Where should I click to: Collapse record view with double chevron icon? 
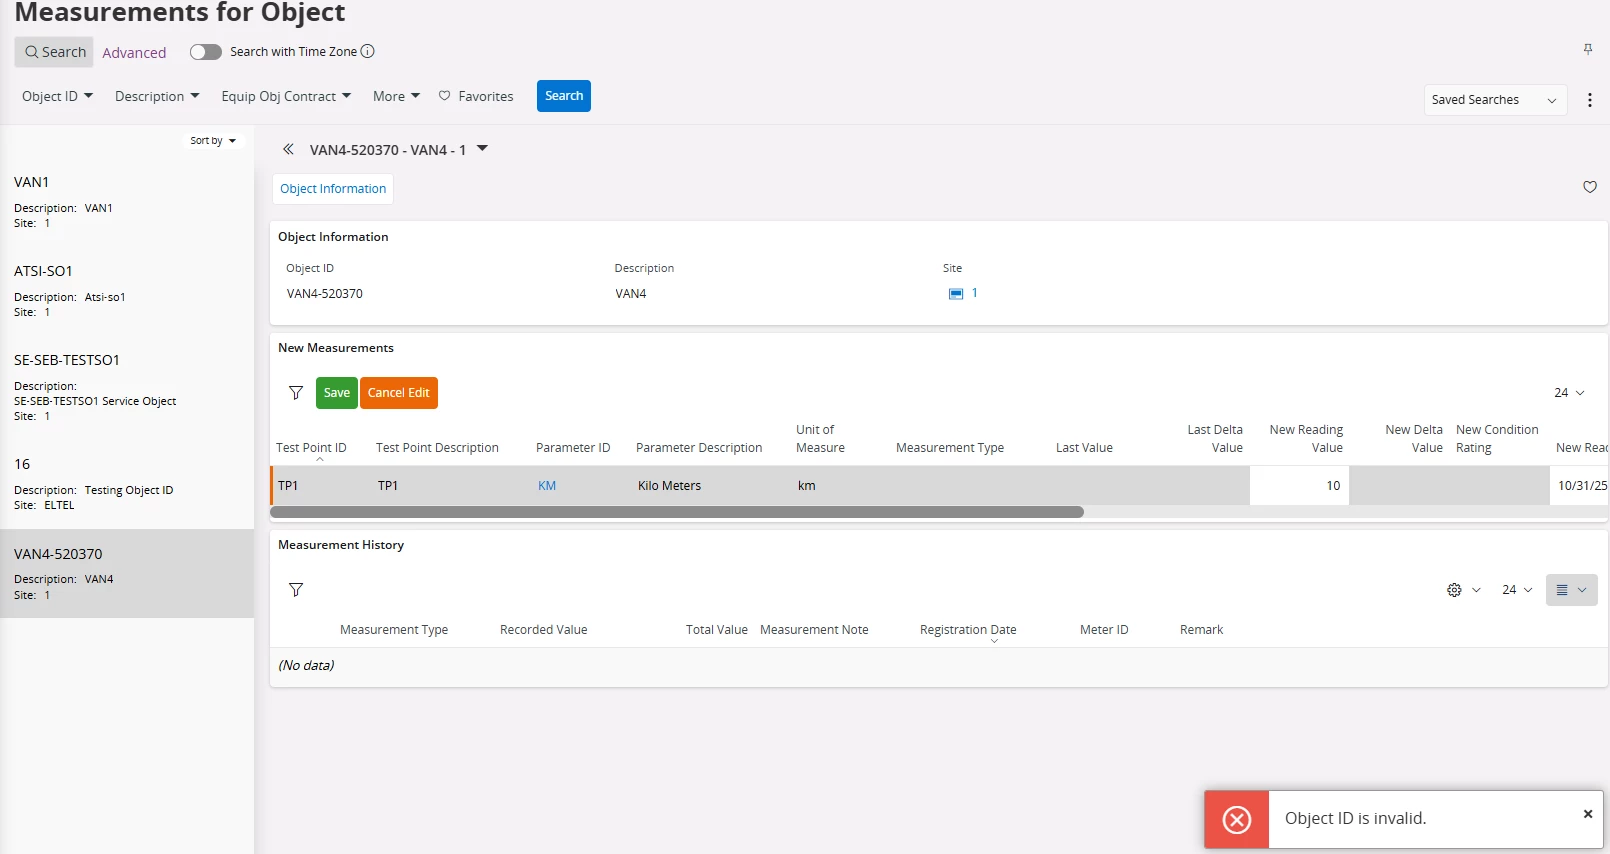click(x=288, y=149)
